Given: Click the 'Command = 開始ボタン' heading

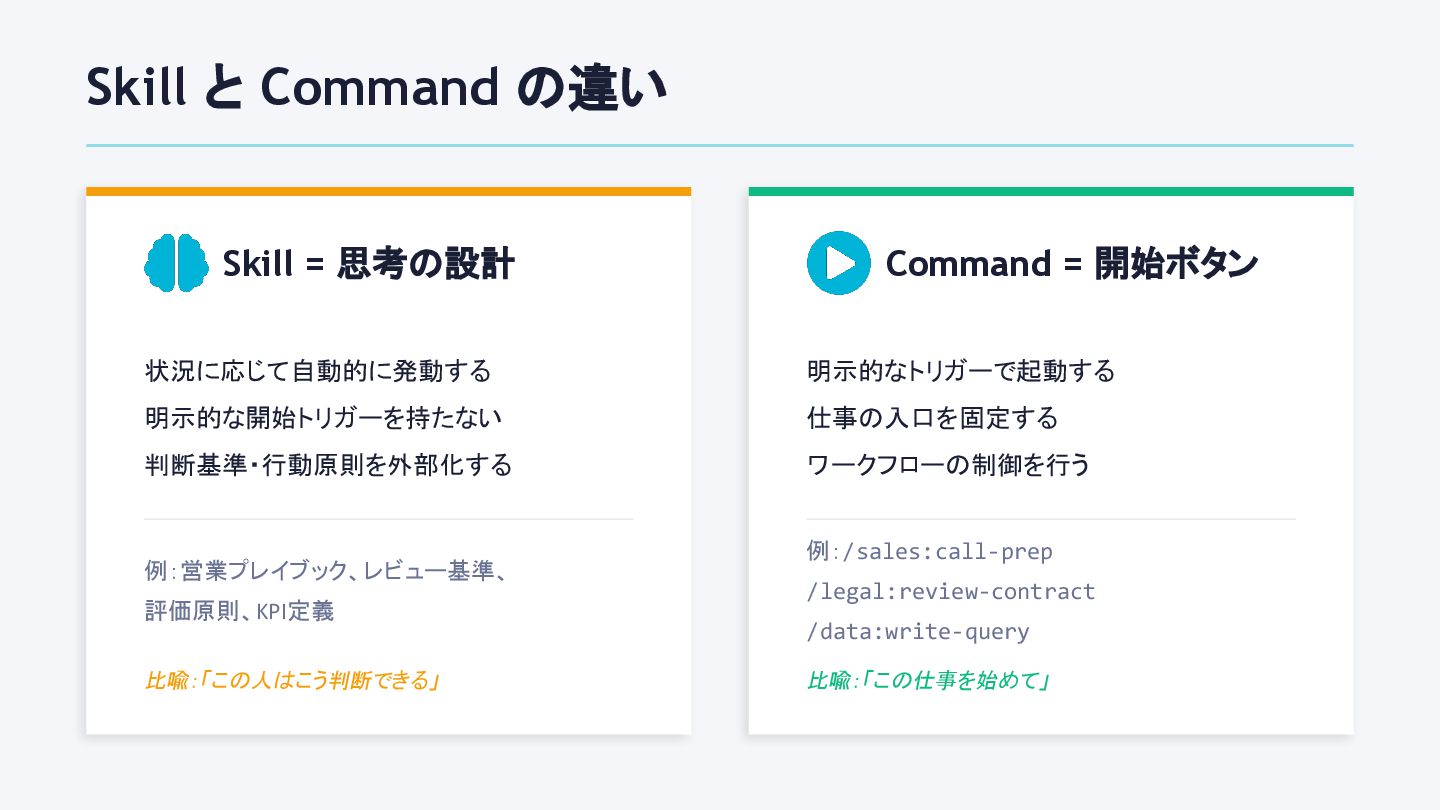Looking at the screenshot, I should click(x=1071, y=264).
